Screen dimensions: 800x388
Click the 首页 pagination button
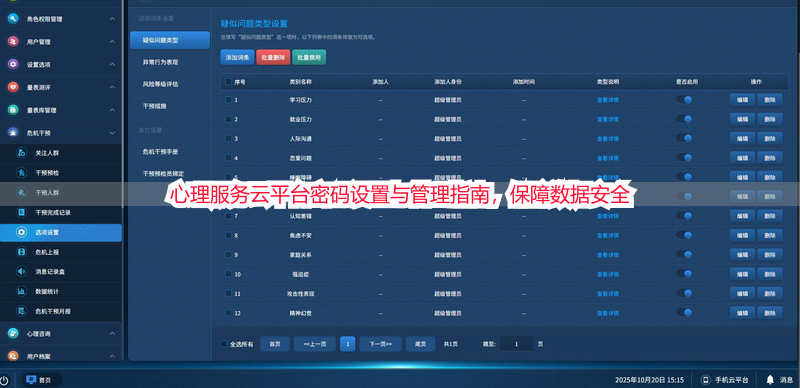[275, 344]
